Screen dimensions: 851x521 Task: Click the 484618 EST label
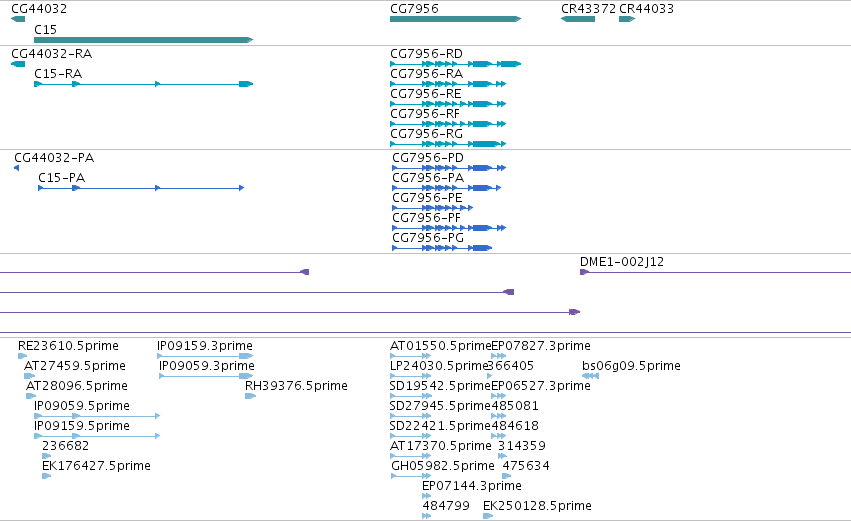tap(515, 427)
